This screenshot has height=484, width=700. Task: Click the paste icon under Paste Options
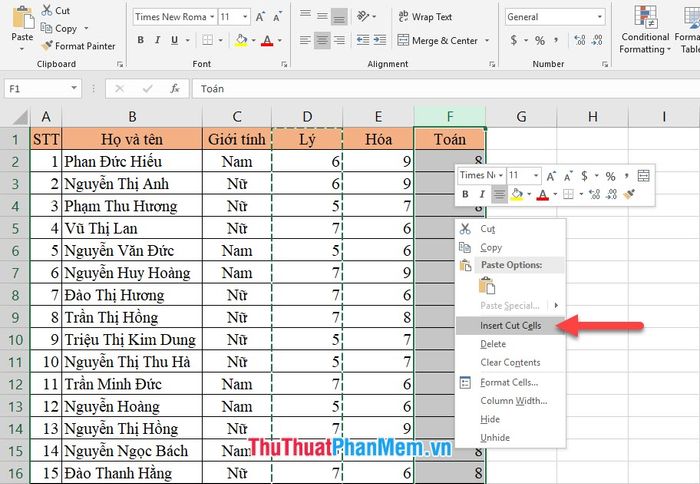(487, 286)
